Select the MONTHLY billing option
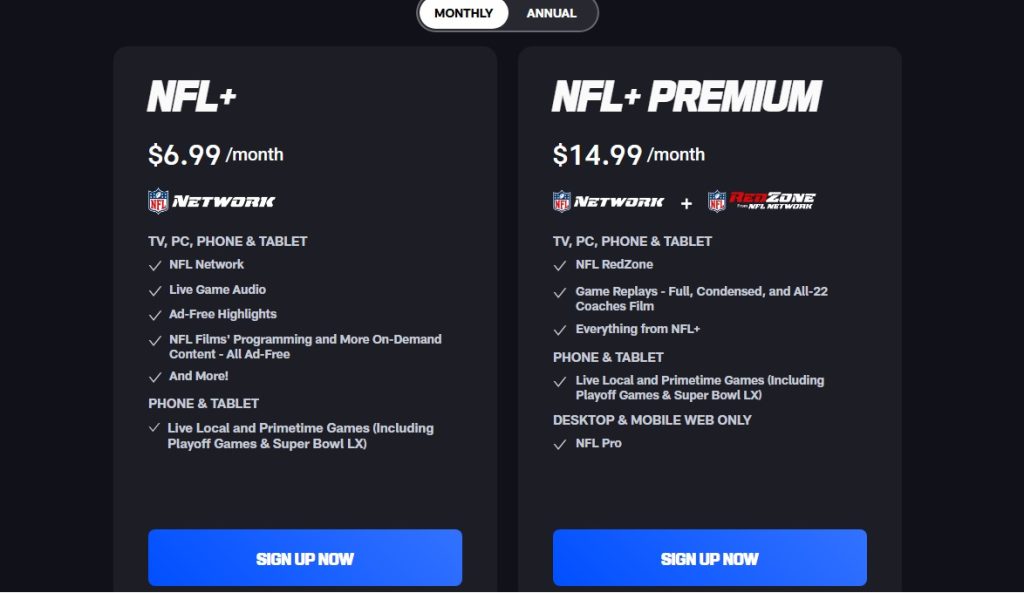The height and width of the screenshot is (593, 1024). click(462, 14)
